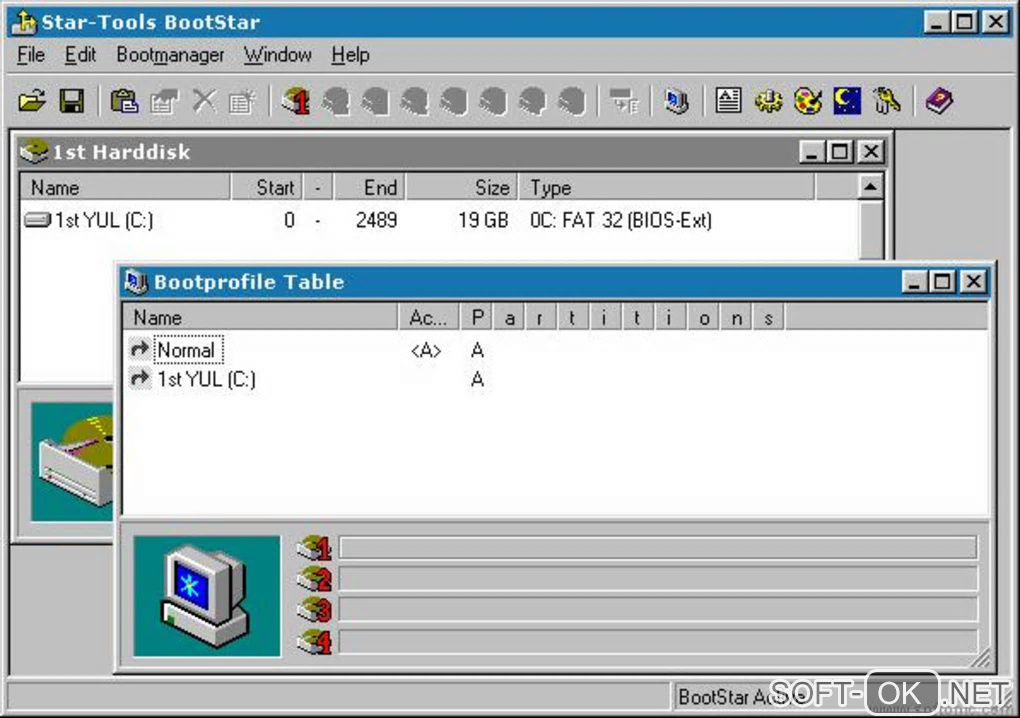Click the computer picture in Bootprofile Table
Viewport: 1020px width, 718px height.
pyautogui.click(x=207, y=596)
